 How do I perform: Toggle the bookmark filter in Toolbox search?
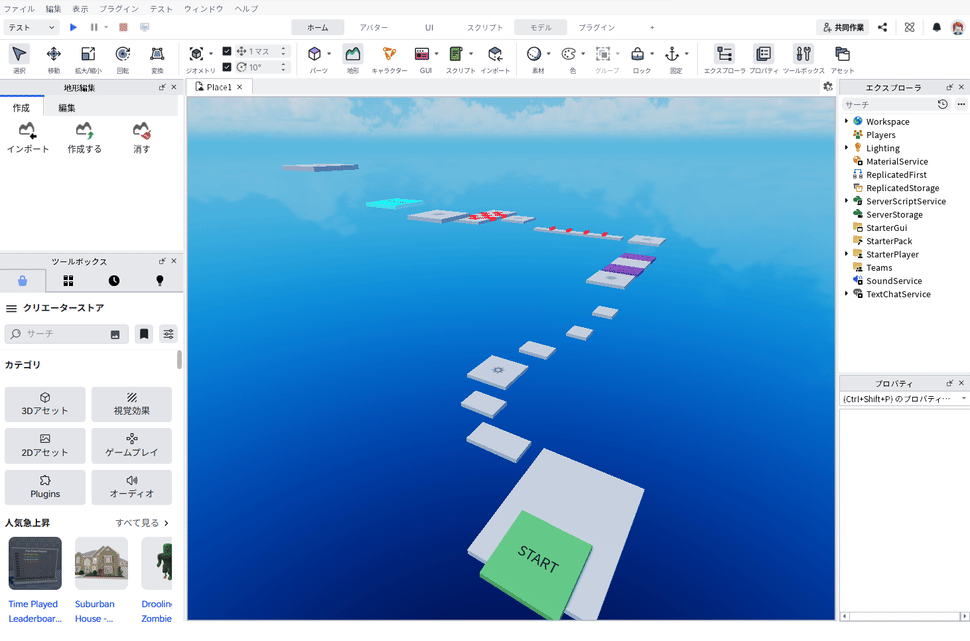click(x=144, y=334)
